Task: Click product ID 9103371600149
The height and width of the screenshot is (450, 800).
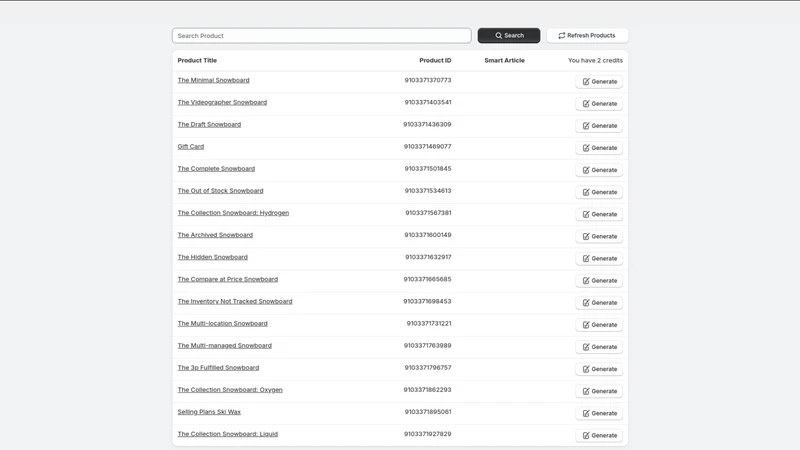Action: pos(428,235)
